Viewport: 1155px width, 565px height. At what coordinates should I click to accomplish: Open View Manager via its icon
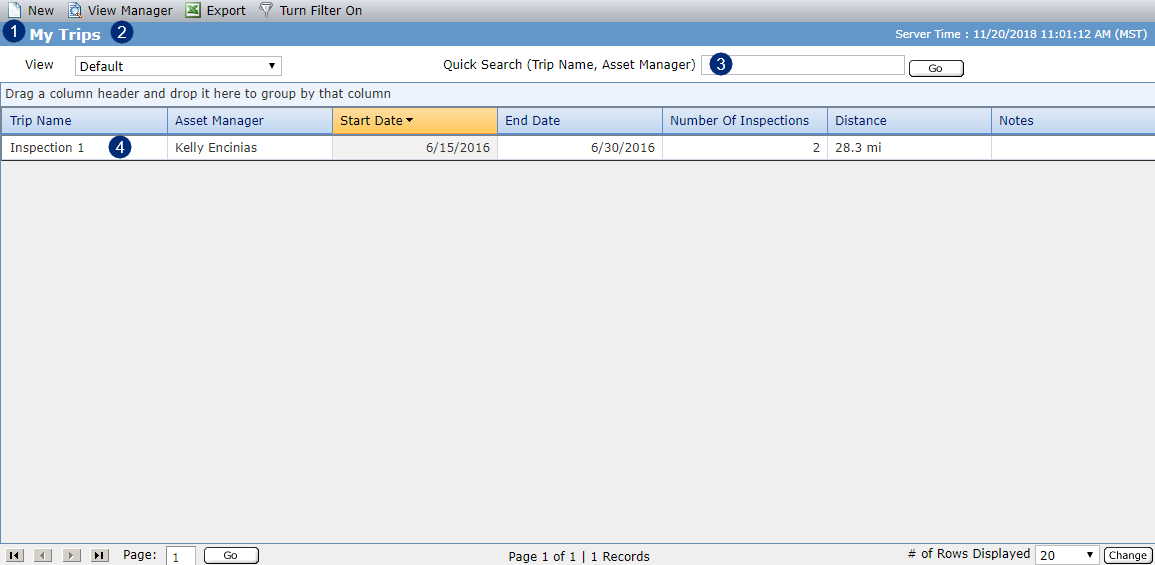[75, 10]
